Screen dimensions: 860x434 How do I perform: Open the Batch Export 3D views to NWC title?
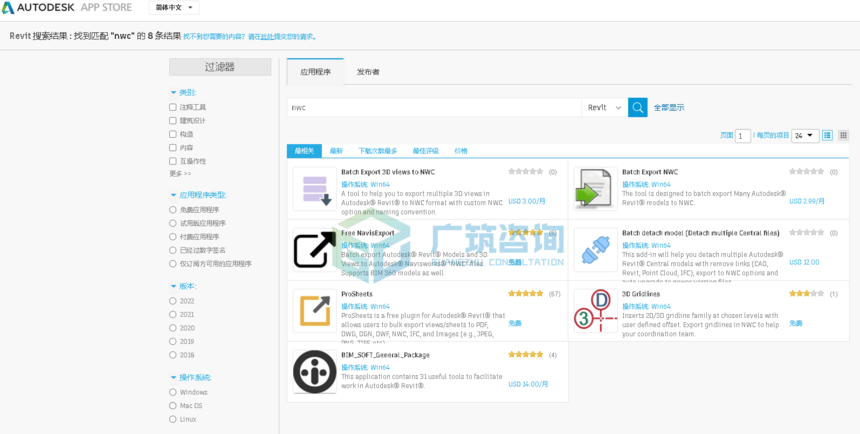(x=388, y=172)
